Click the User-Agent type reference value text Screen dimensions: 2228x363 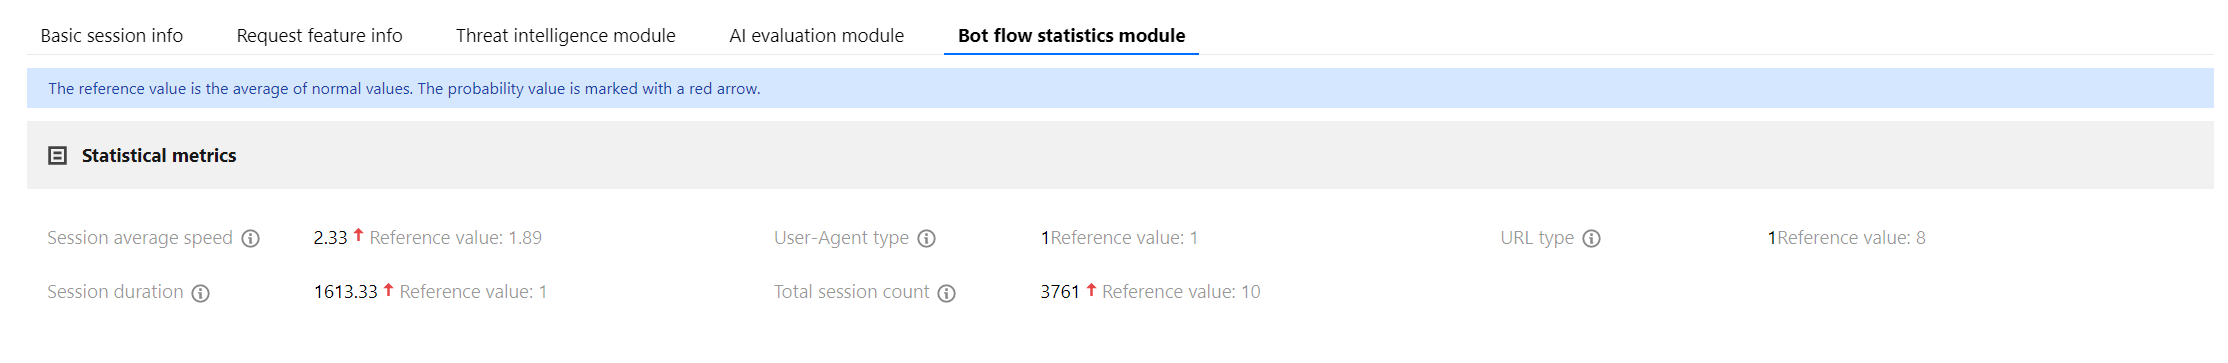tap(1124, 238)
